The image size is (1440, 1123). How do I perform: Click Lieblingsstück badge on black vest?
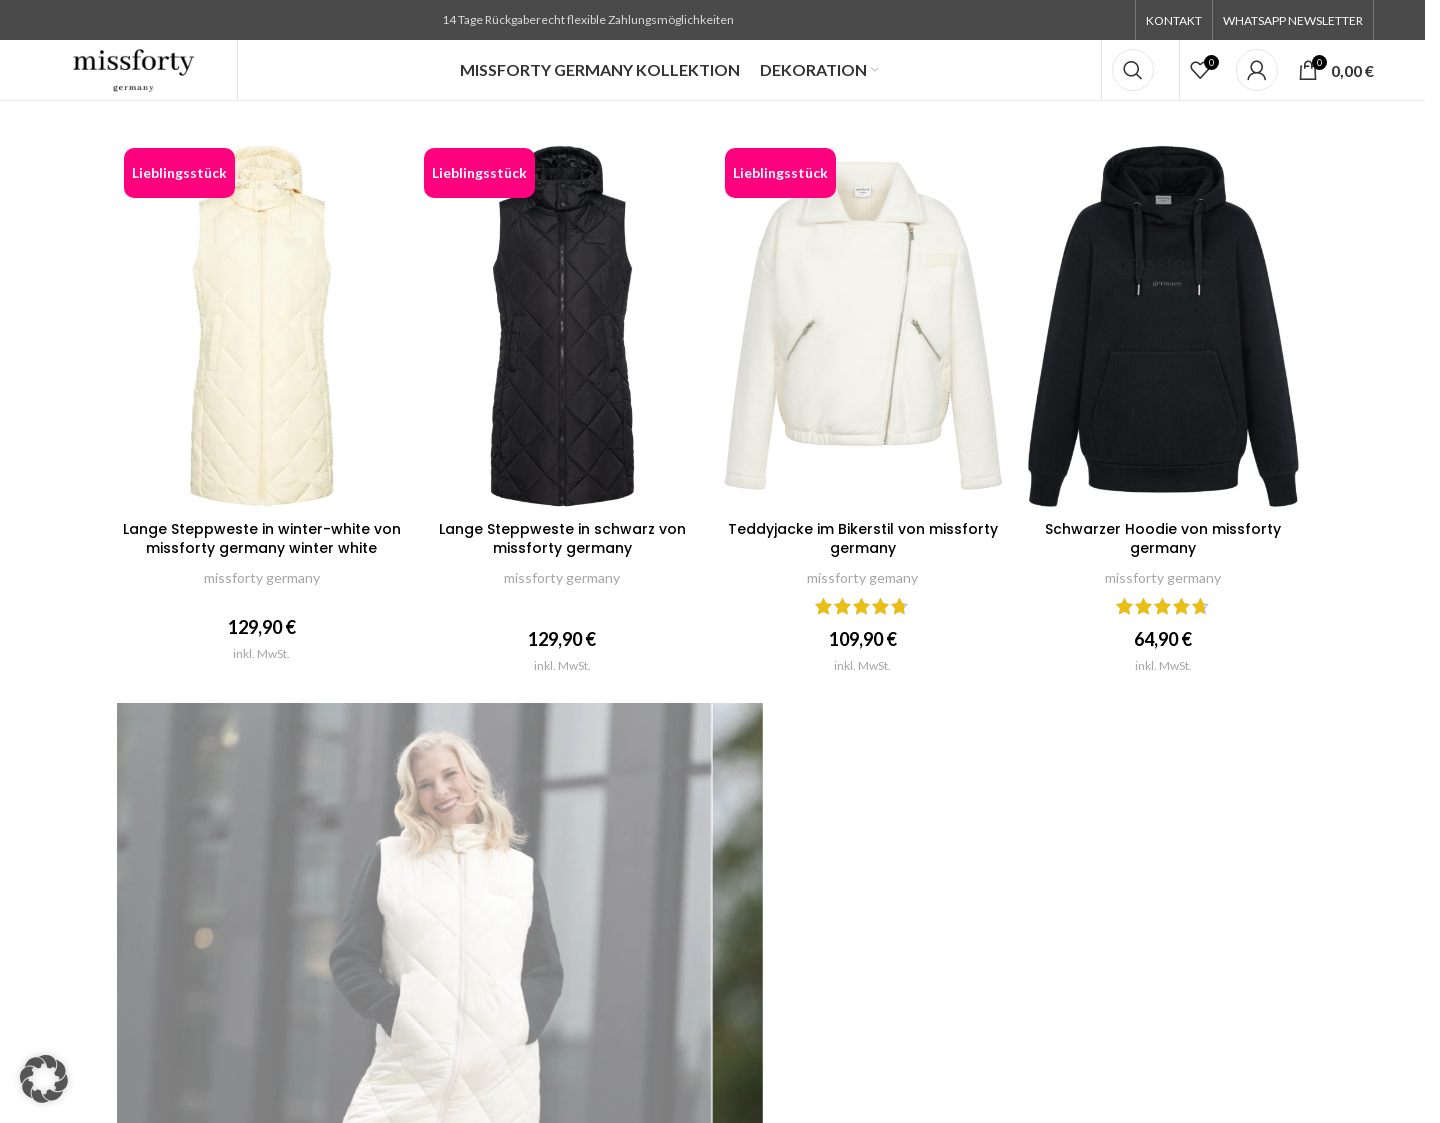(x=479, y=173)
